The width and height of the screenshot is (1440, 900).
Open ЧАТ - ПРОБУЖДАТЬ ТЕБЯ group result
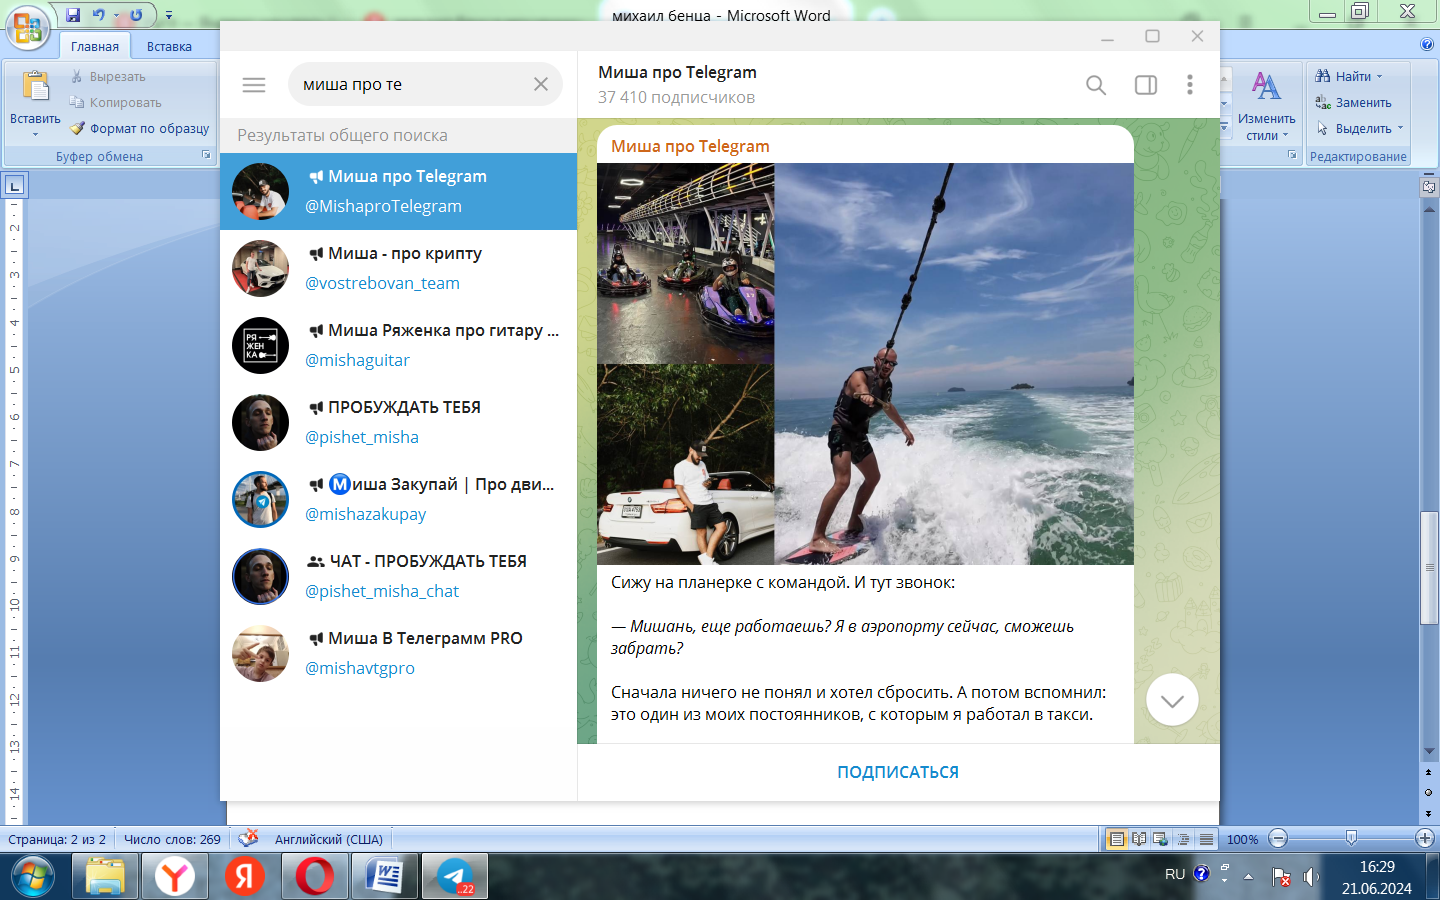click(x=398, y=576)
